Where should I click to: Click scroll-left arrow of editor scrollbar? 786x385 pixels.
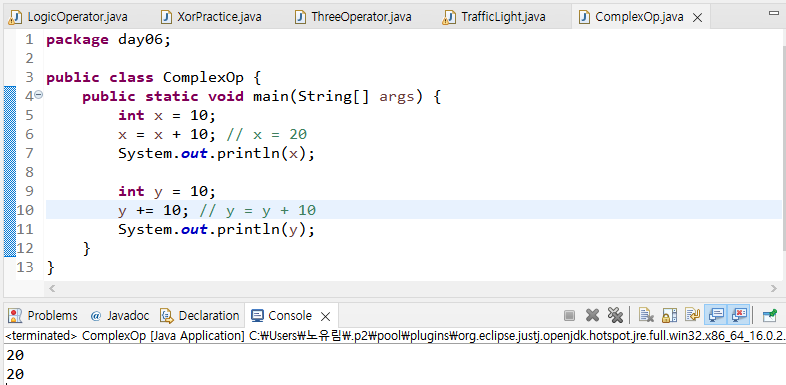52,288
